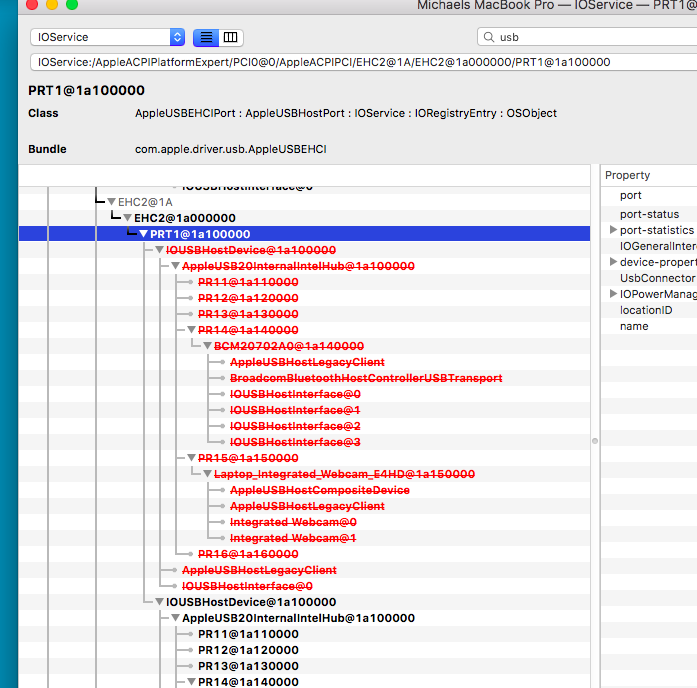Select the BroadcomBluetoothHostControllerUSBTransport entry

click(x=366, y=378)
